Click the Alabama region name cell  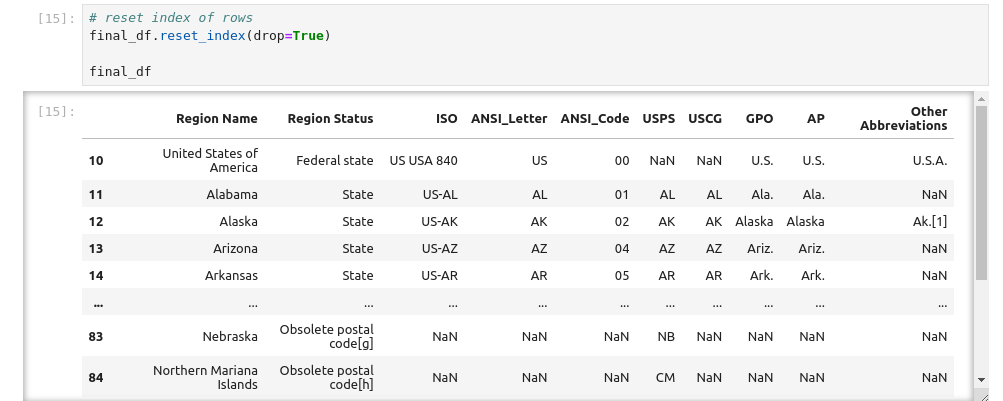[x=233, y=195]
